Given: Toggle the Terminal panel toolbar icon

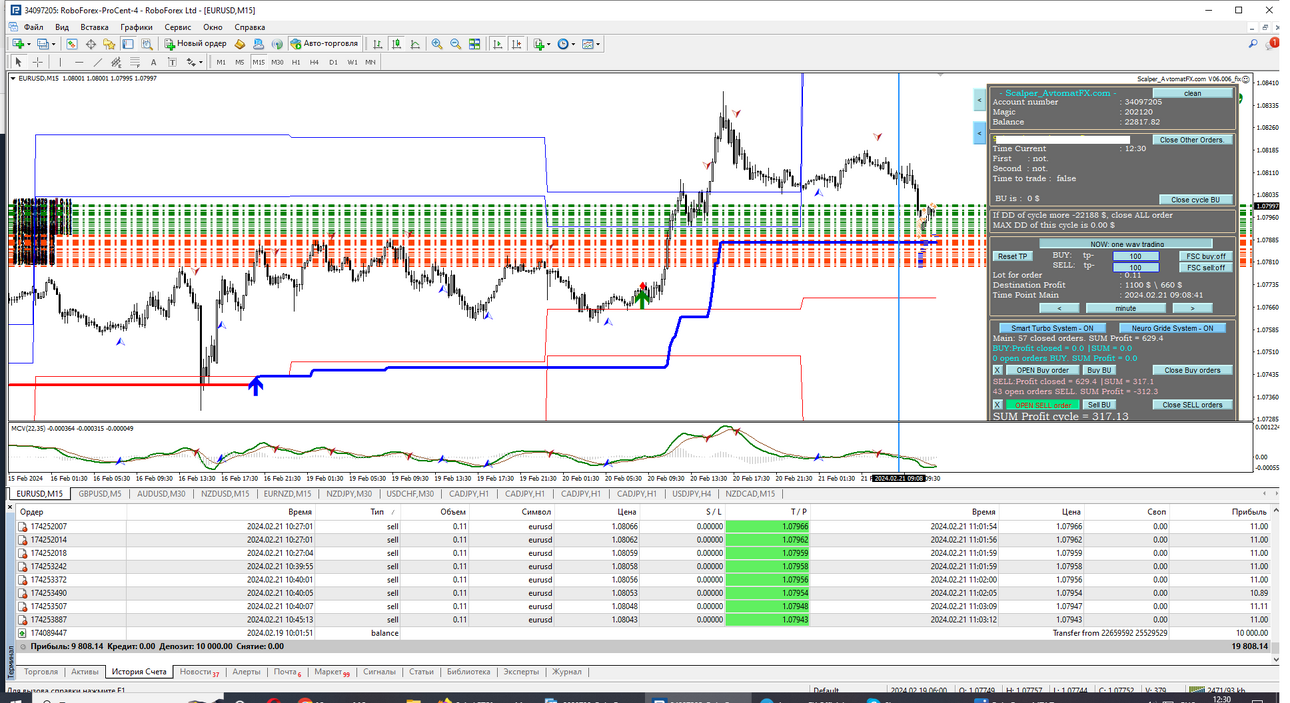Looking at the screenshot, I should tap(128, 44).
